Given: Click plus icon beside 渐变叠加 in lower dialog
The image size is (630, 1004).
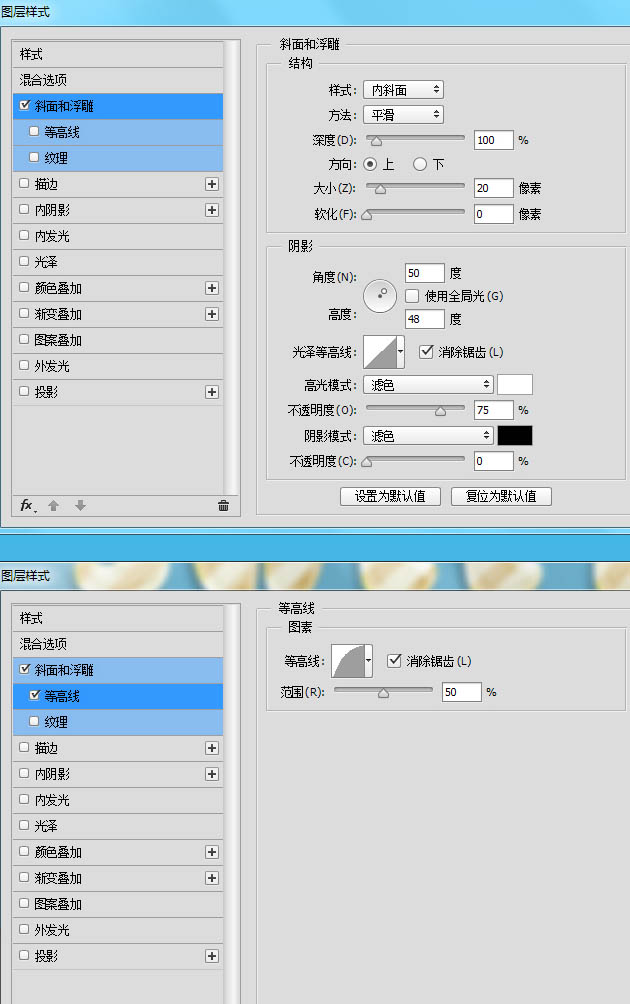Looking at the screenshot, I should pyautogui.click(x=212, y=878).
